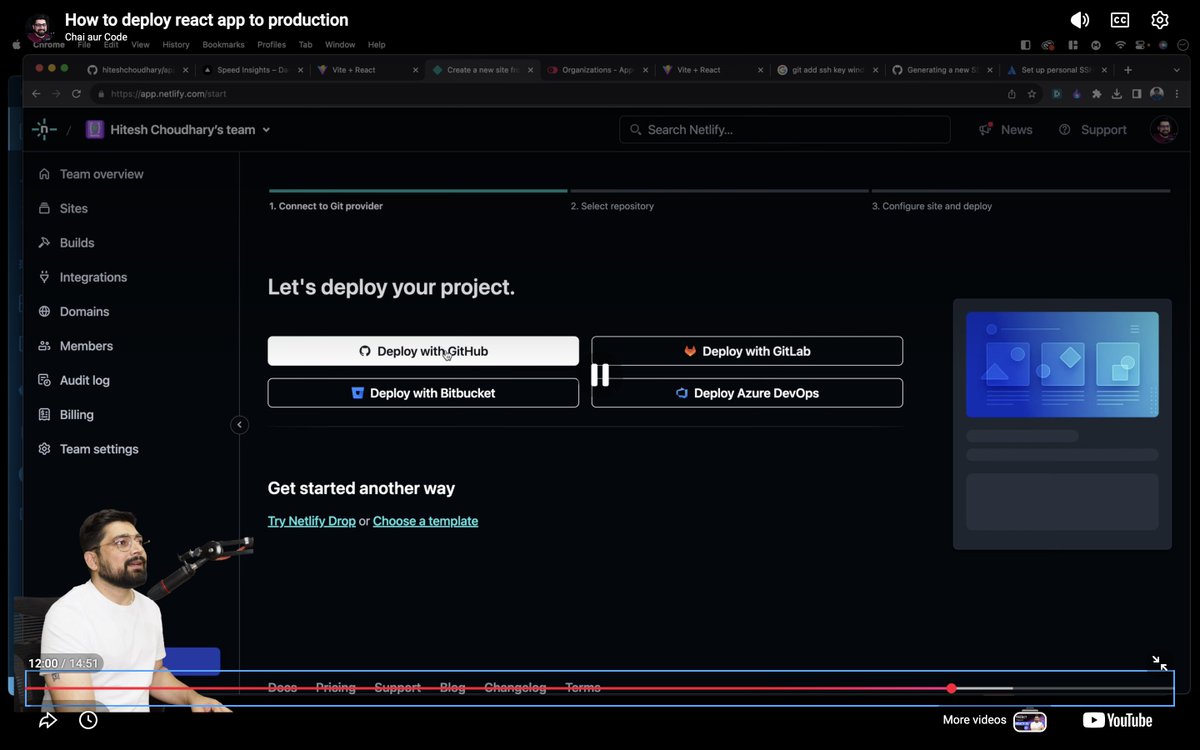Open the Chrome downloads icon
The image size is (1200, 750).
click(1117, 94)
